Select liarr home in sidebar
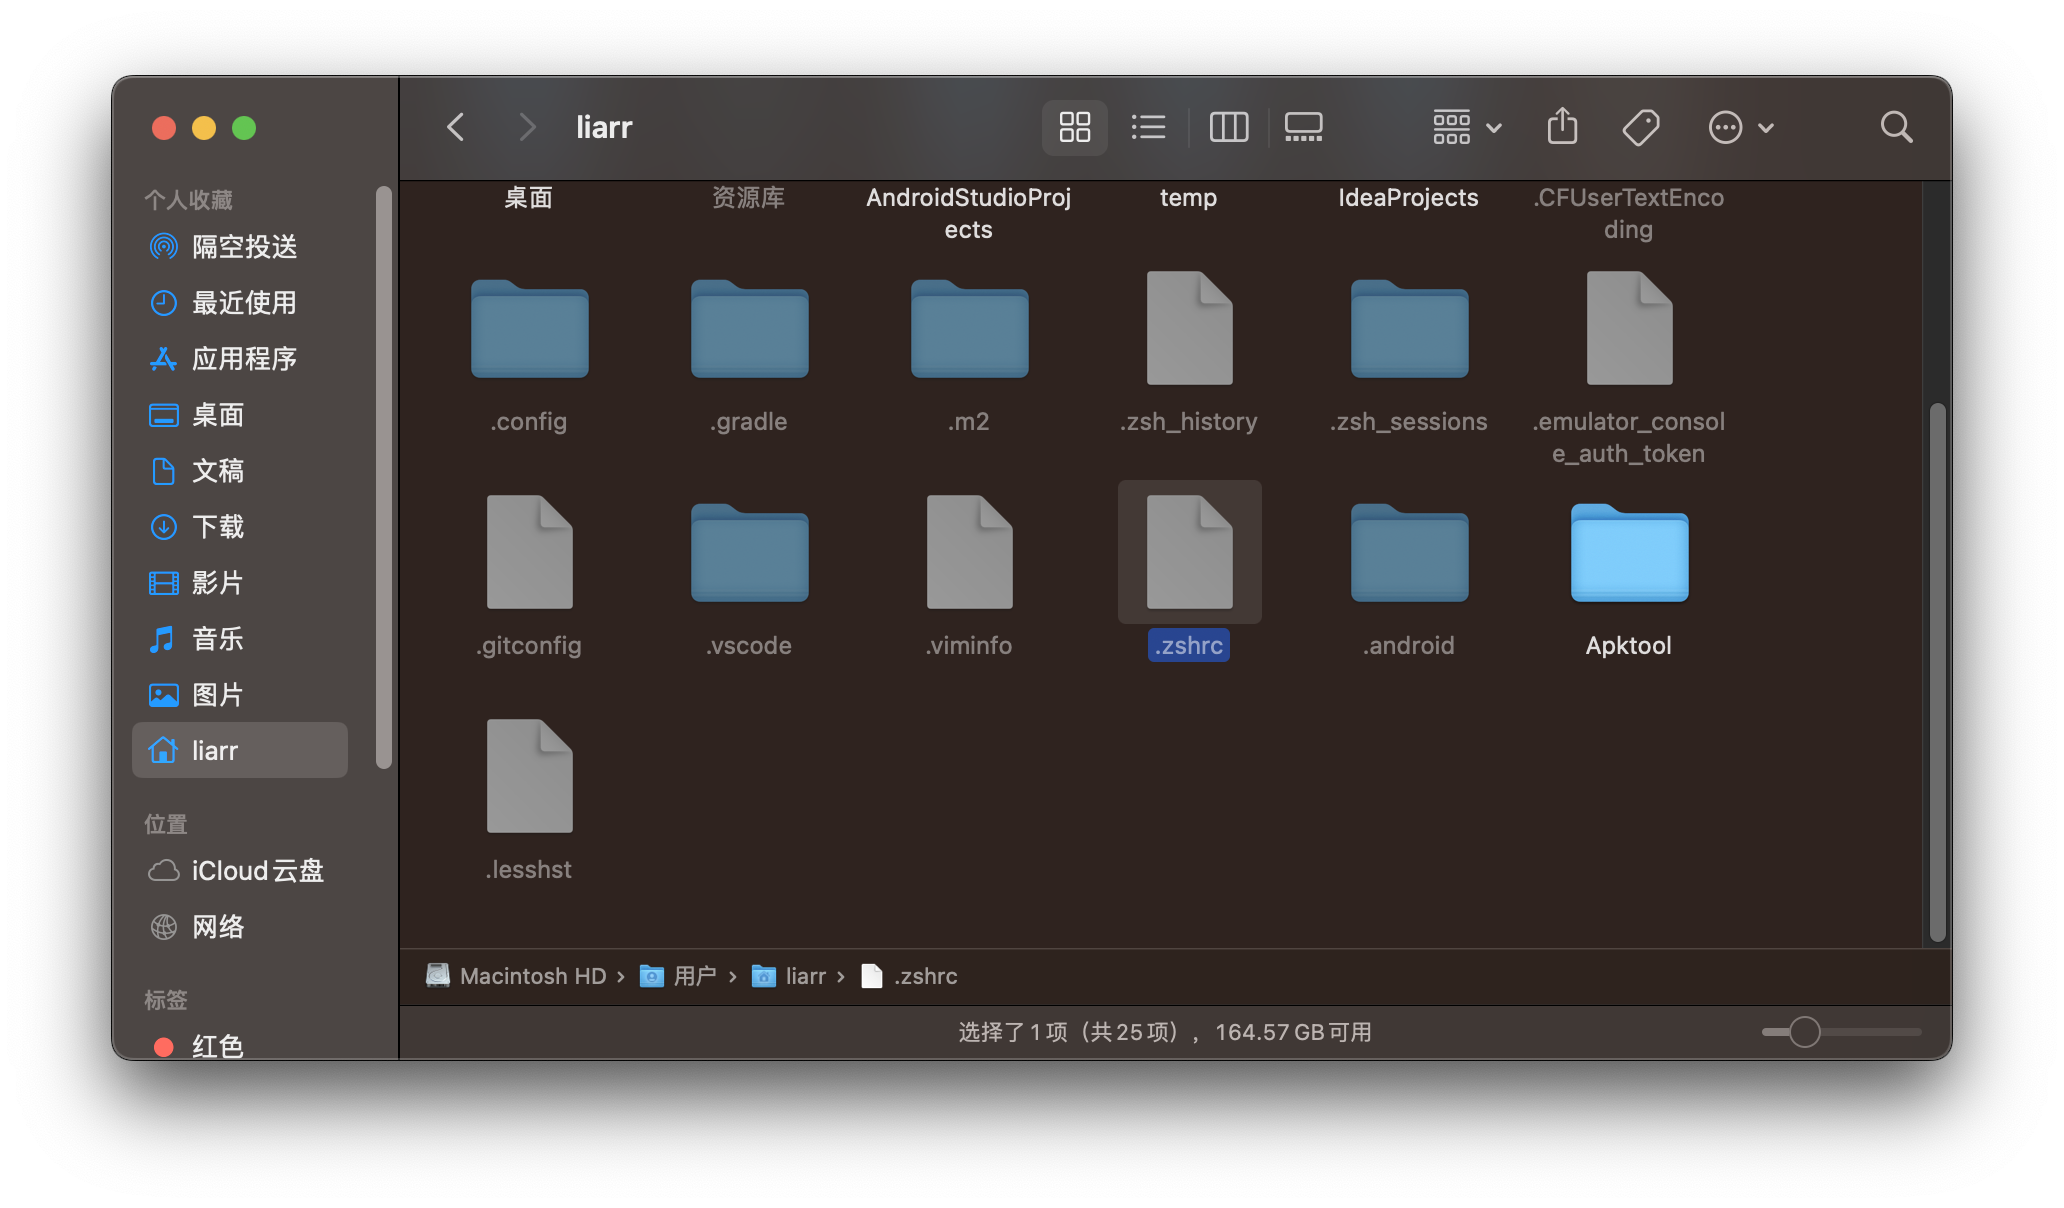 pyautogui.click(x=240, y=750)
